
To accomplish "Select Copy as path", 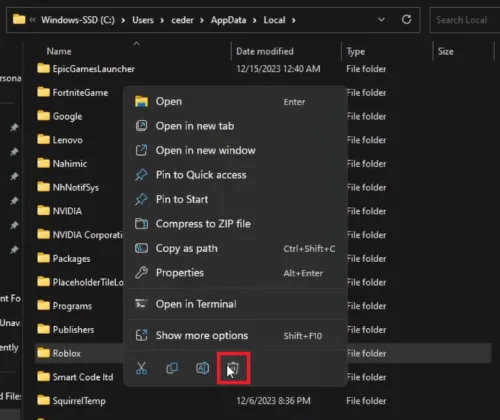I will point(235,248).
